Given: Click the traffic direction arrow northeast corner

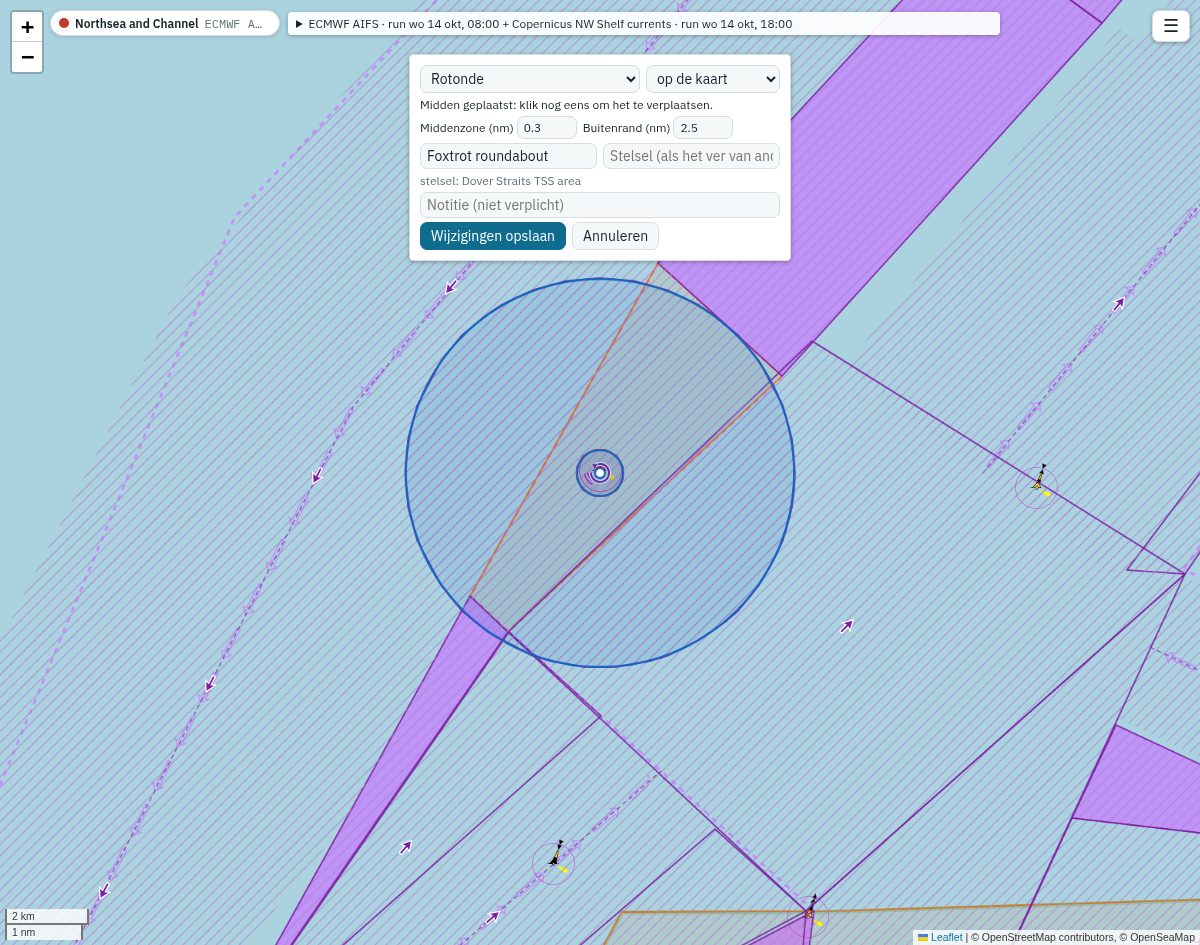Looking at the screenshot, I should point(1119,302).
